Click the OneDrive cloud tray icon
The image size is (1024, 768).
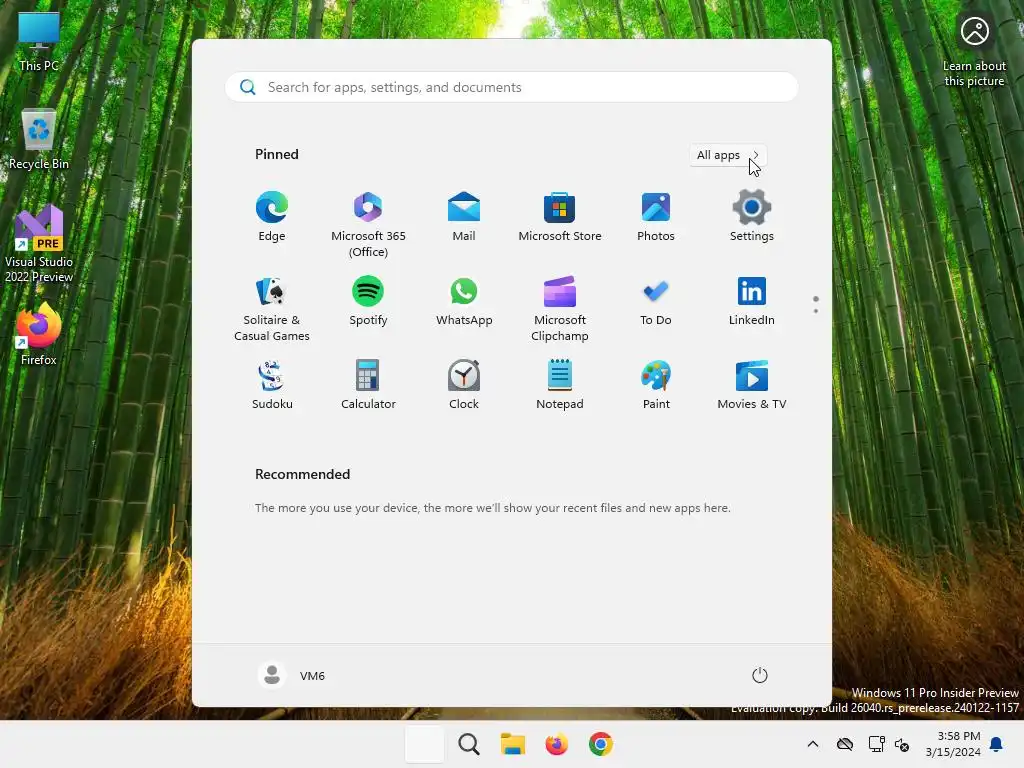844,744
